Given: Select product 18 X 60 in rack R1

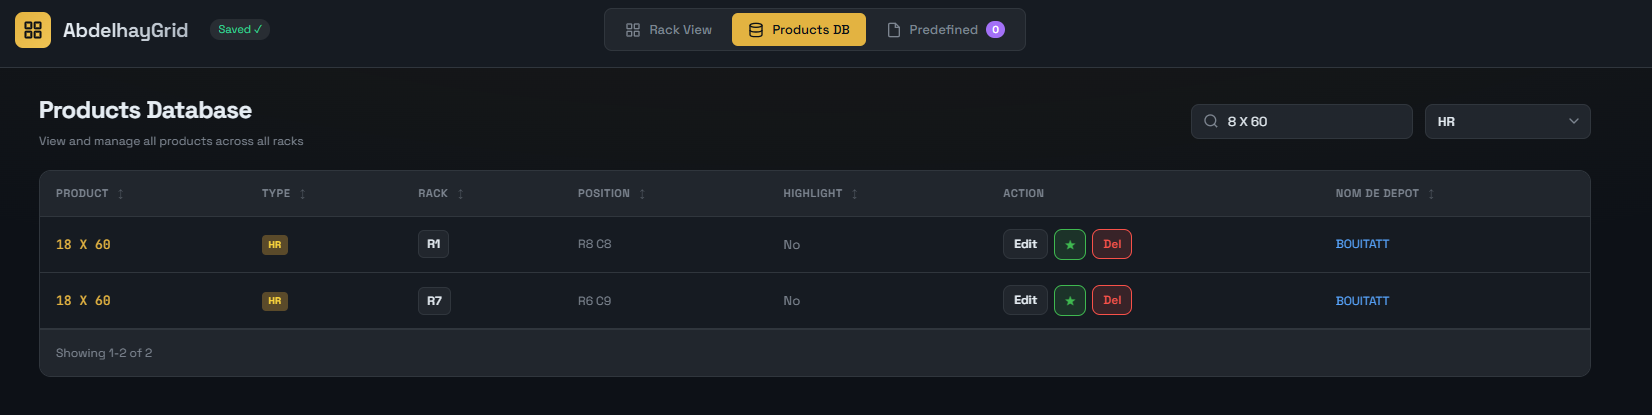Looking at the screenshot, I should click(83, 245).
